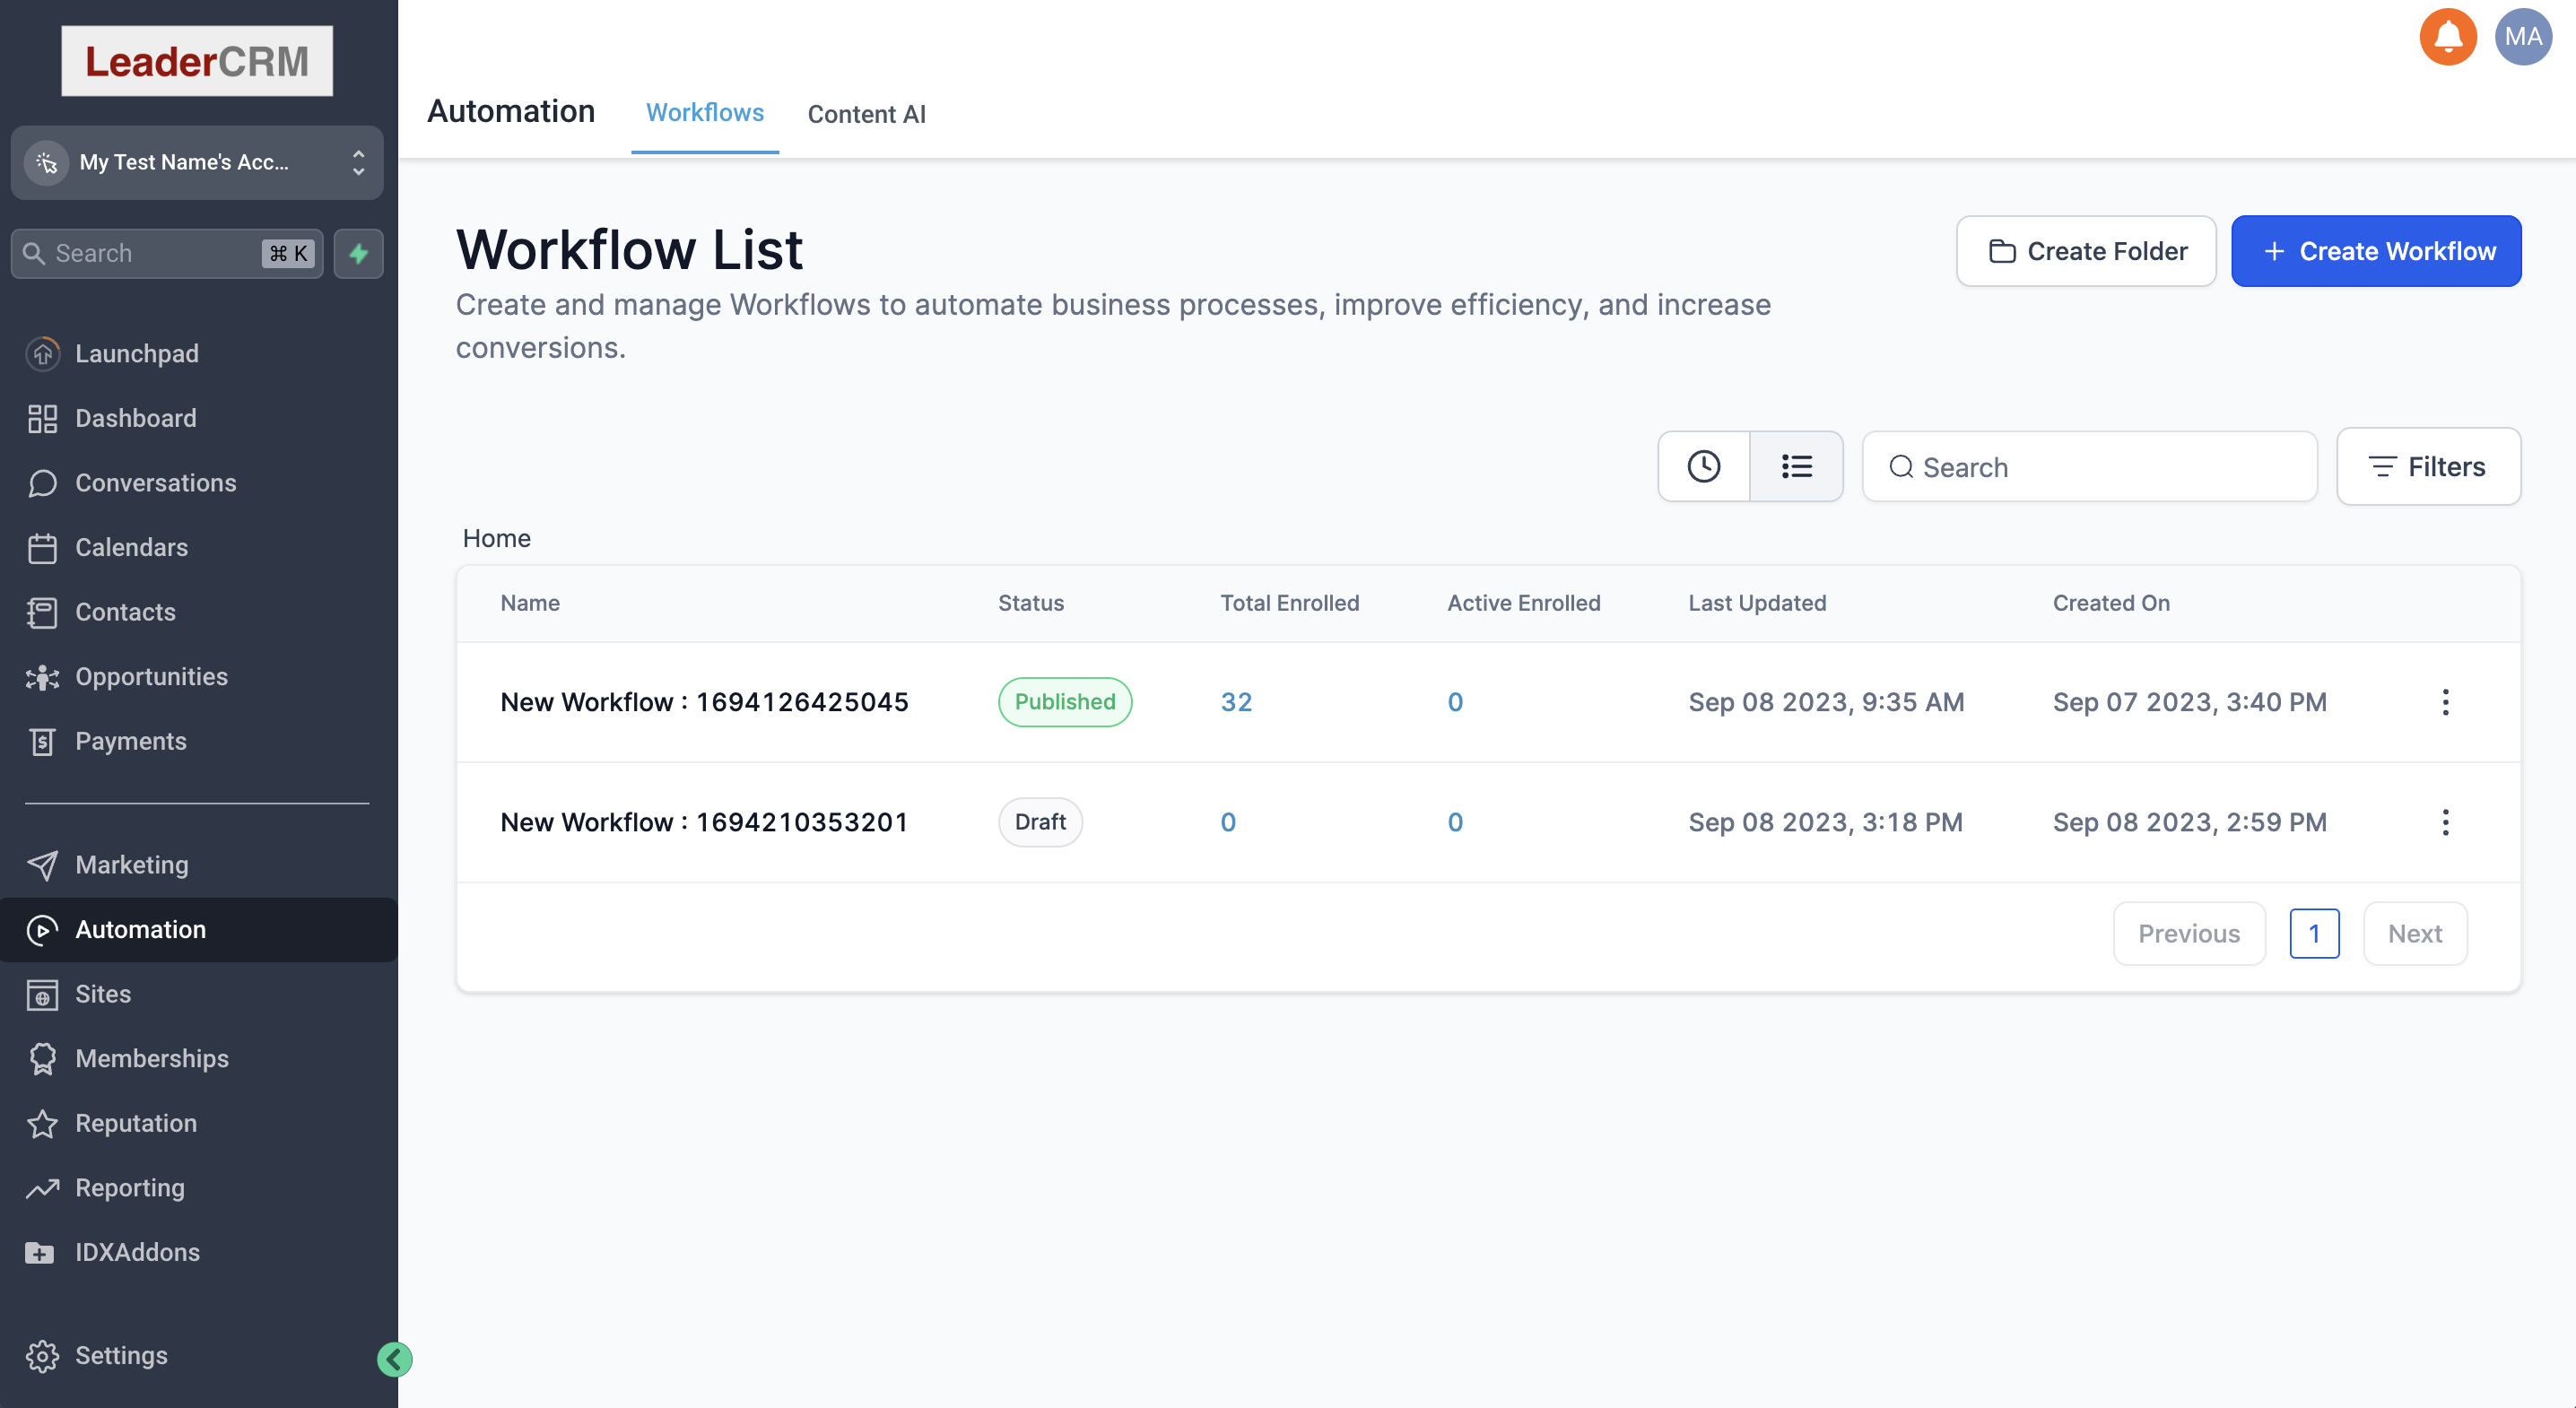The width and height of the screenshot is (2576, 1408).
Task: Switch to list view with the bullet-list icon
Action: click(x=1796, y=466)
